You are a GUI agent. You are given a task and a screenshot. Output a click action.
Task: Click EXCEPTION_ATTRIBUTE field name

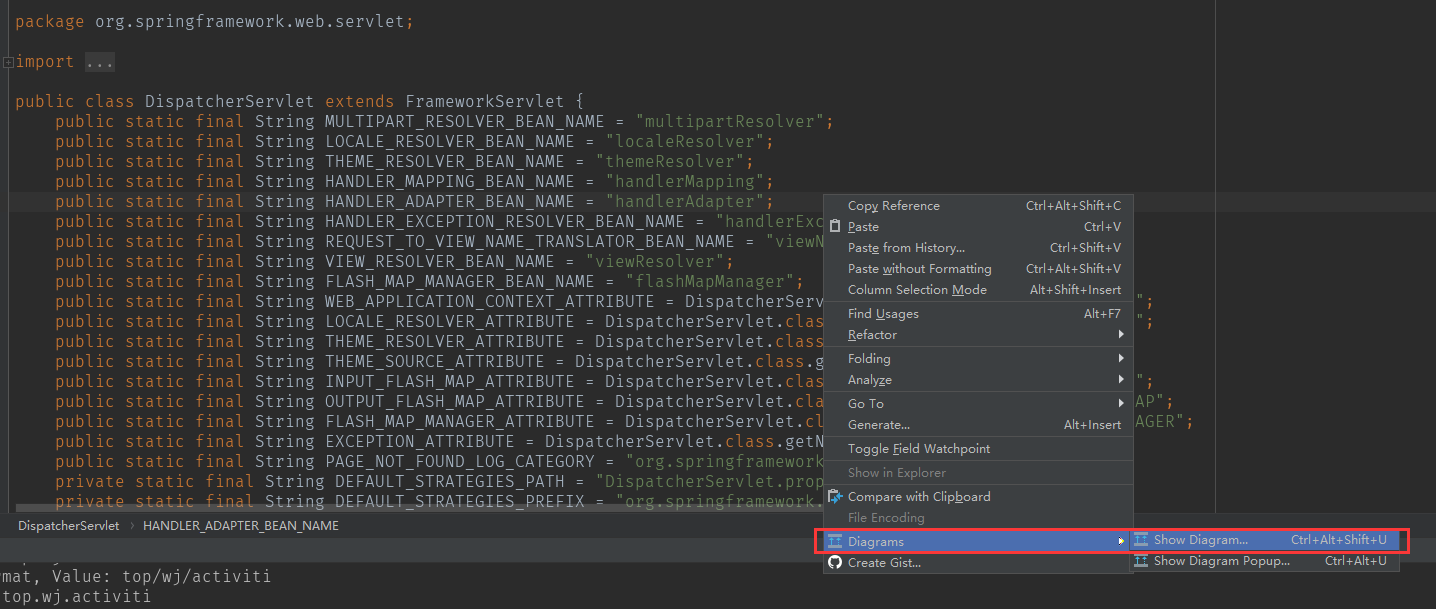(x=420, y=442)
